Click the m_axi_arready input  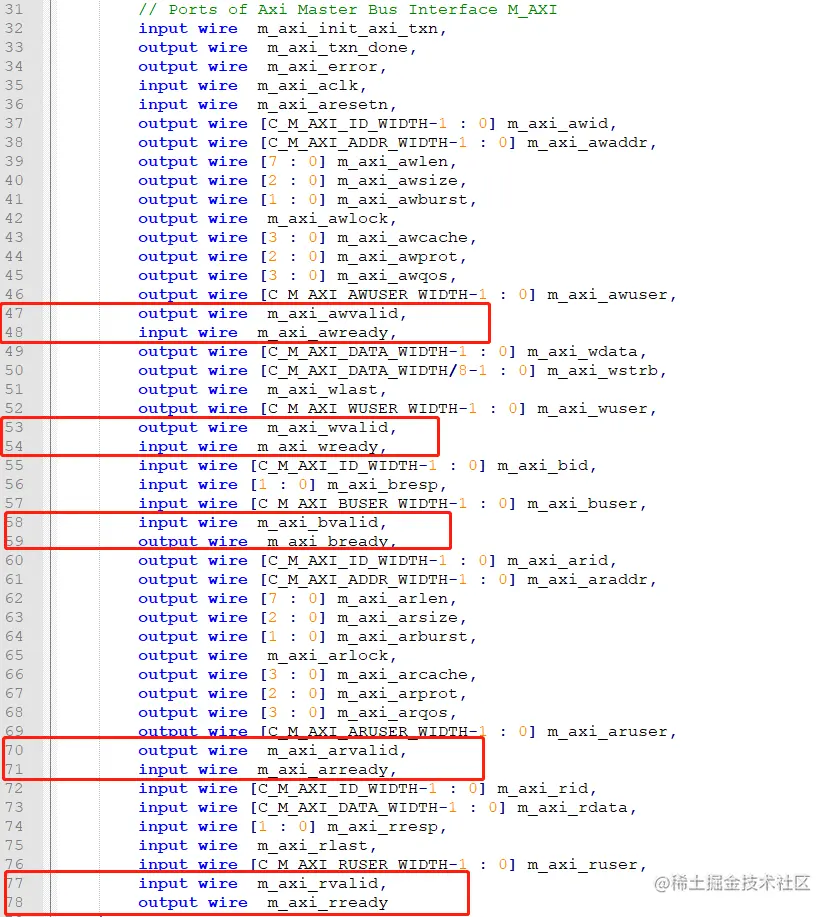[322, 770]
